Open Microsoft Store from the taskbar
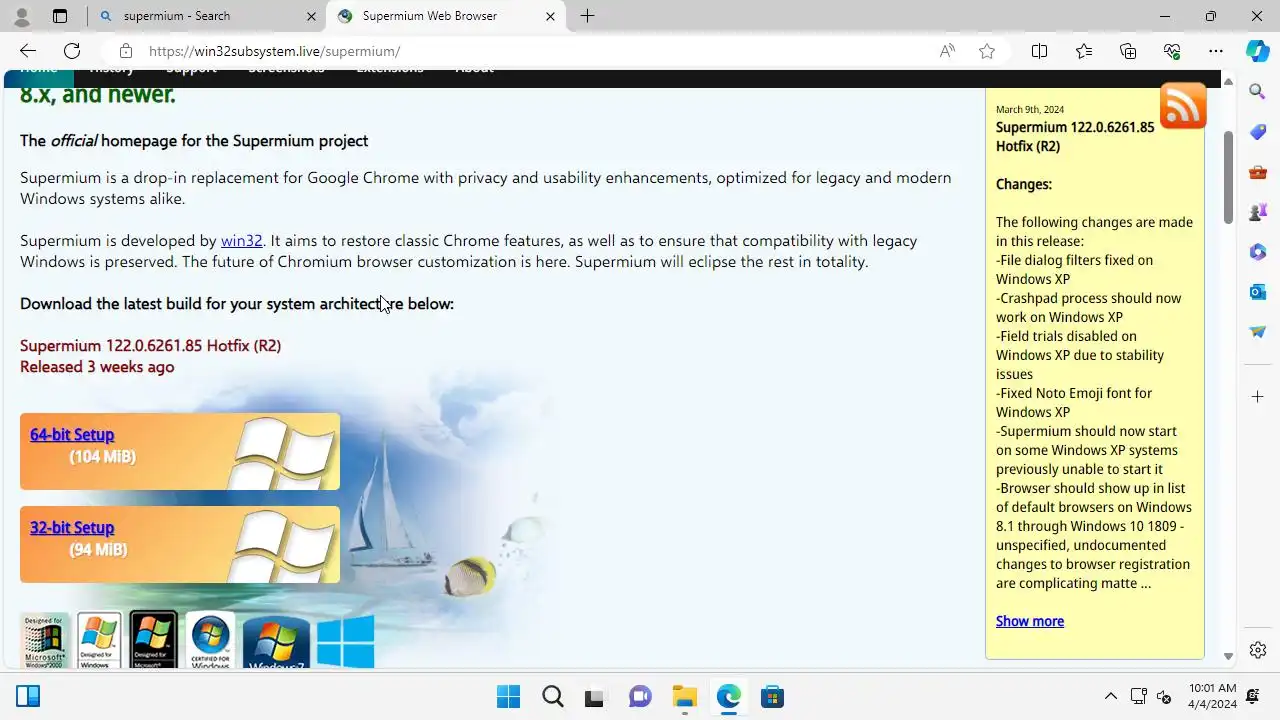1280x720 pixels. [772, 696]
